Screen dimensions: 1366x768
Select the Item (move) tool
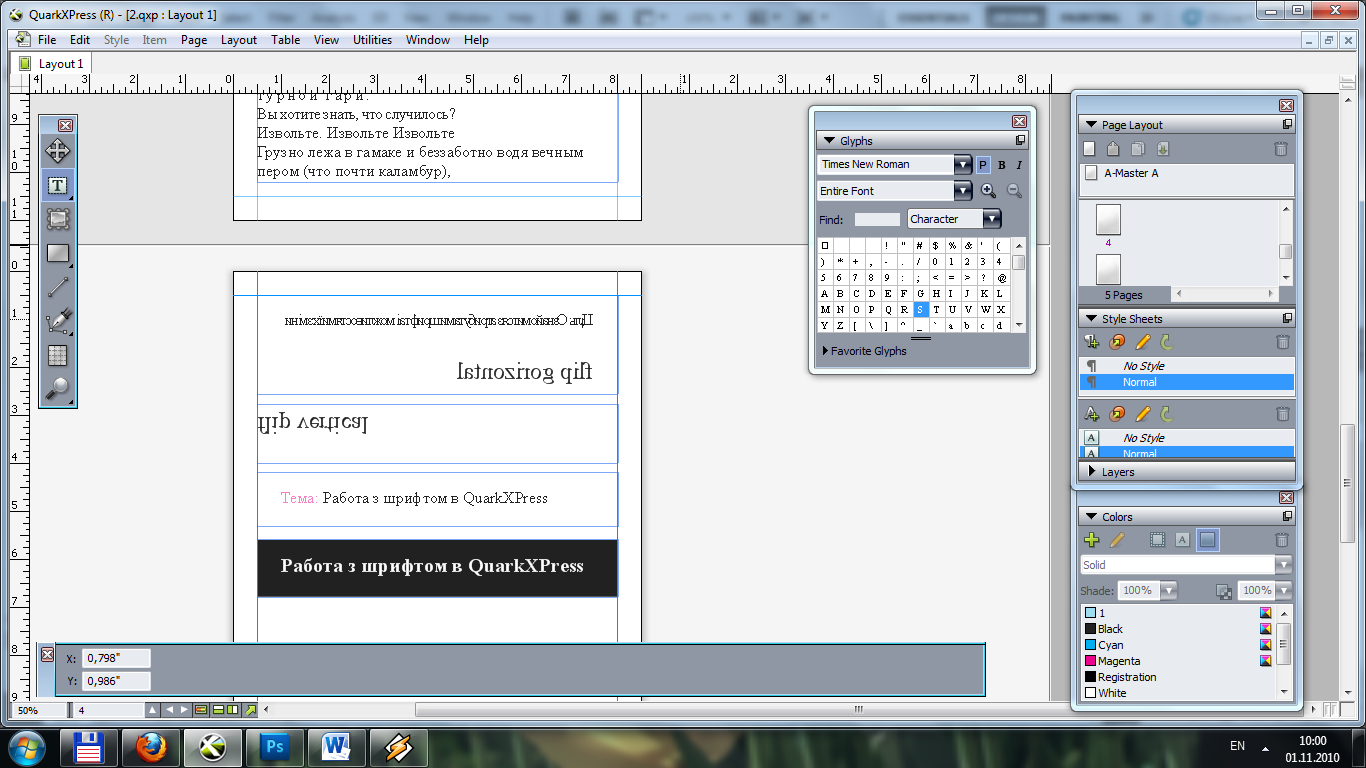pyautogui.click(x=57, y=151)
